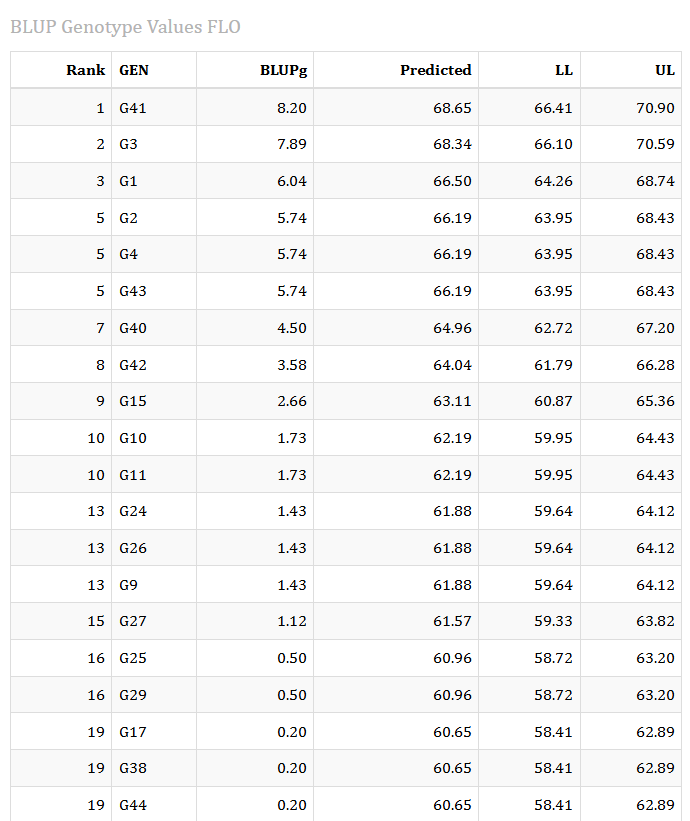Click the Predicted column header
The image size is (690, 821).
coord(436,70)
